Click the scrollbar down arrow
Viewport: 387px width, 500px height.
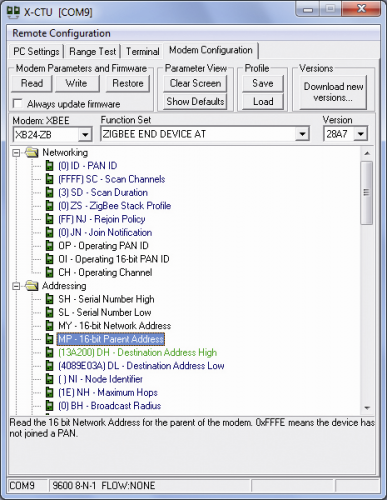coord(367,407)
